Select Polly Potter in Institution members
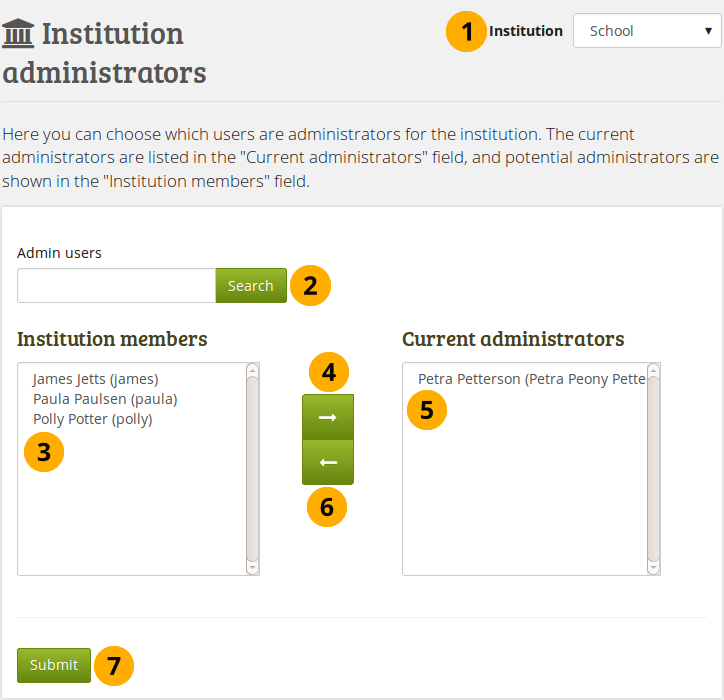 coord(92,419)
